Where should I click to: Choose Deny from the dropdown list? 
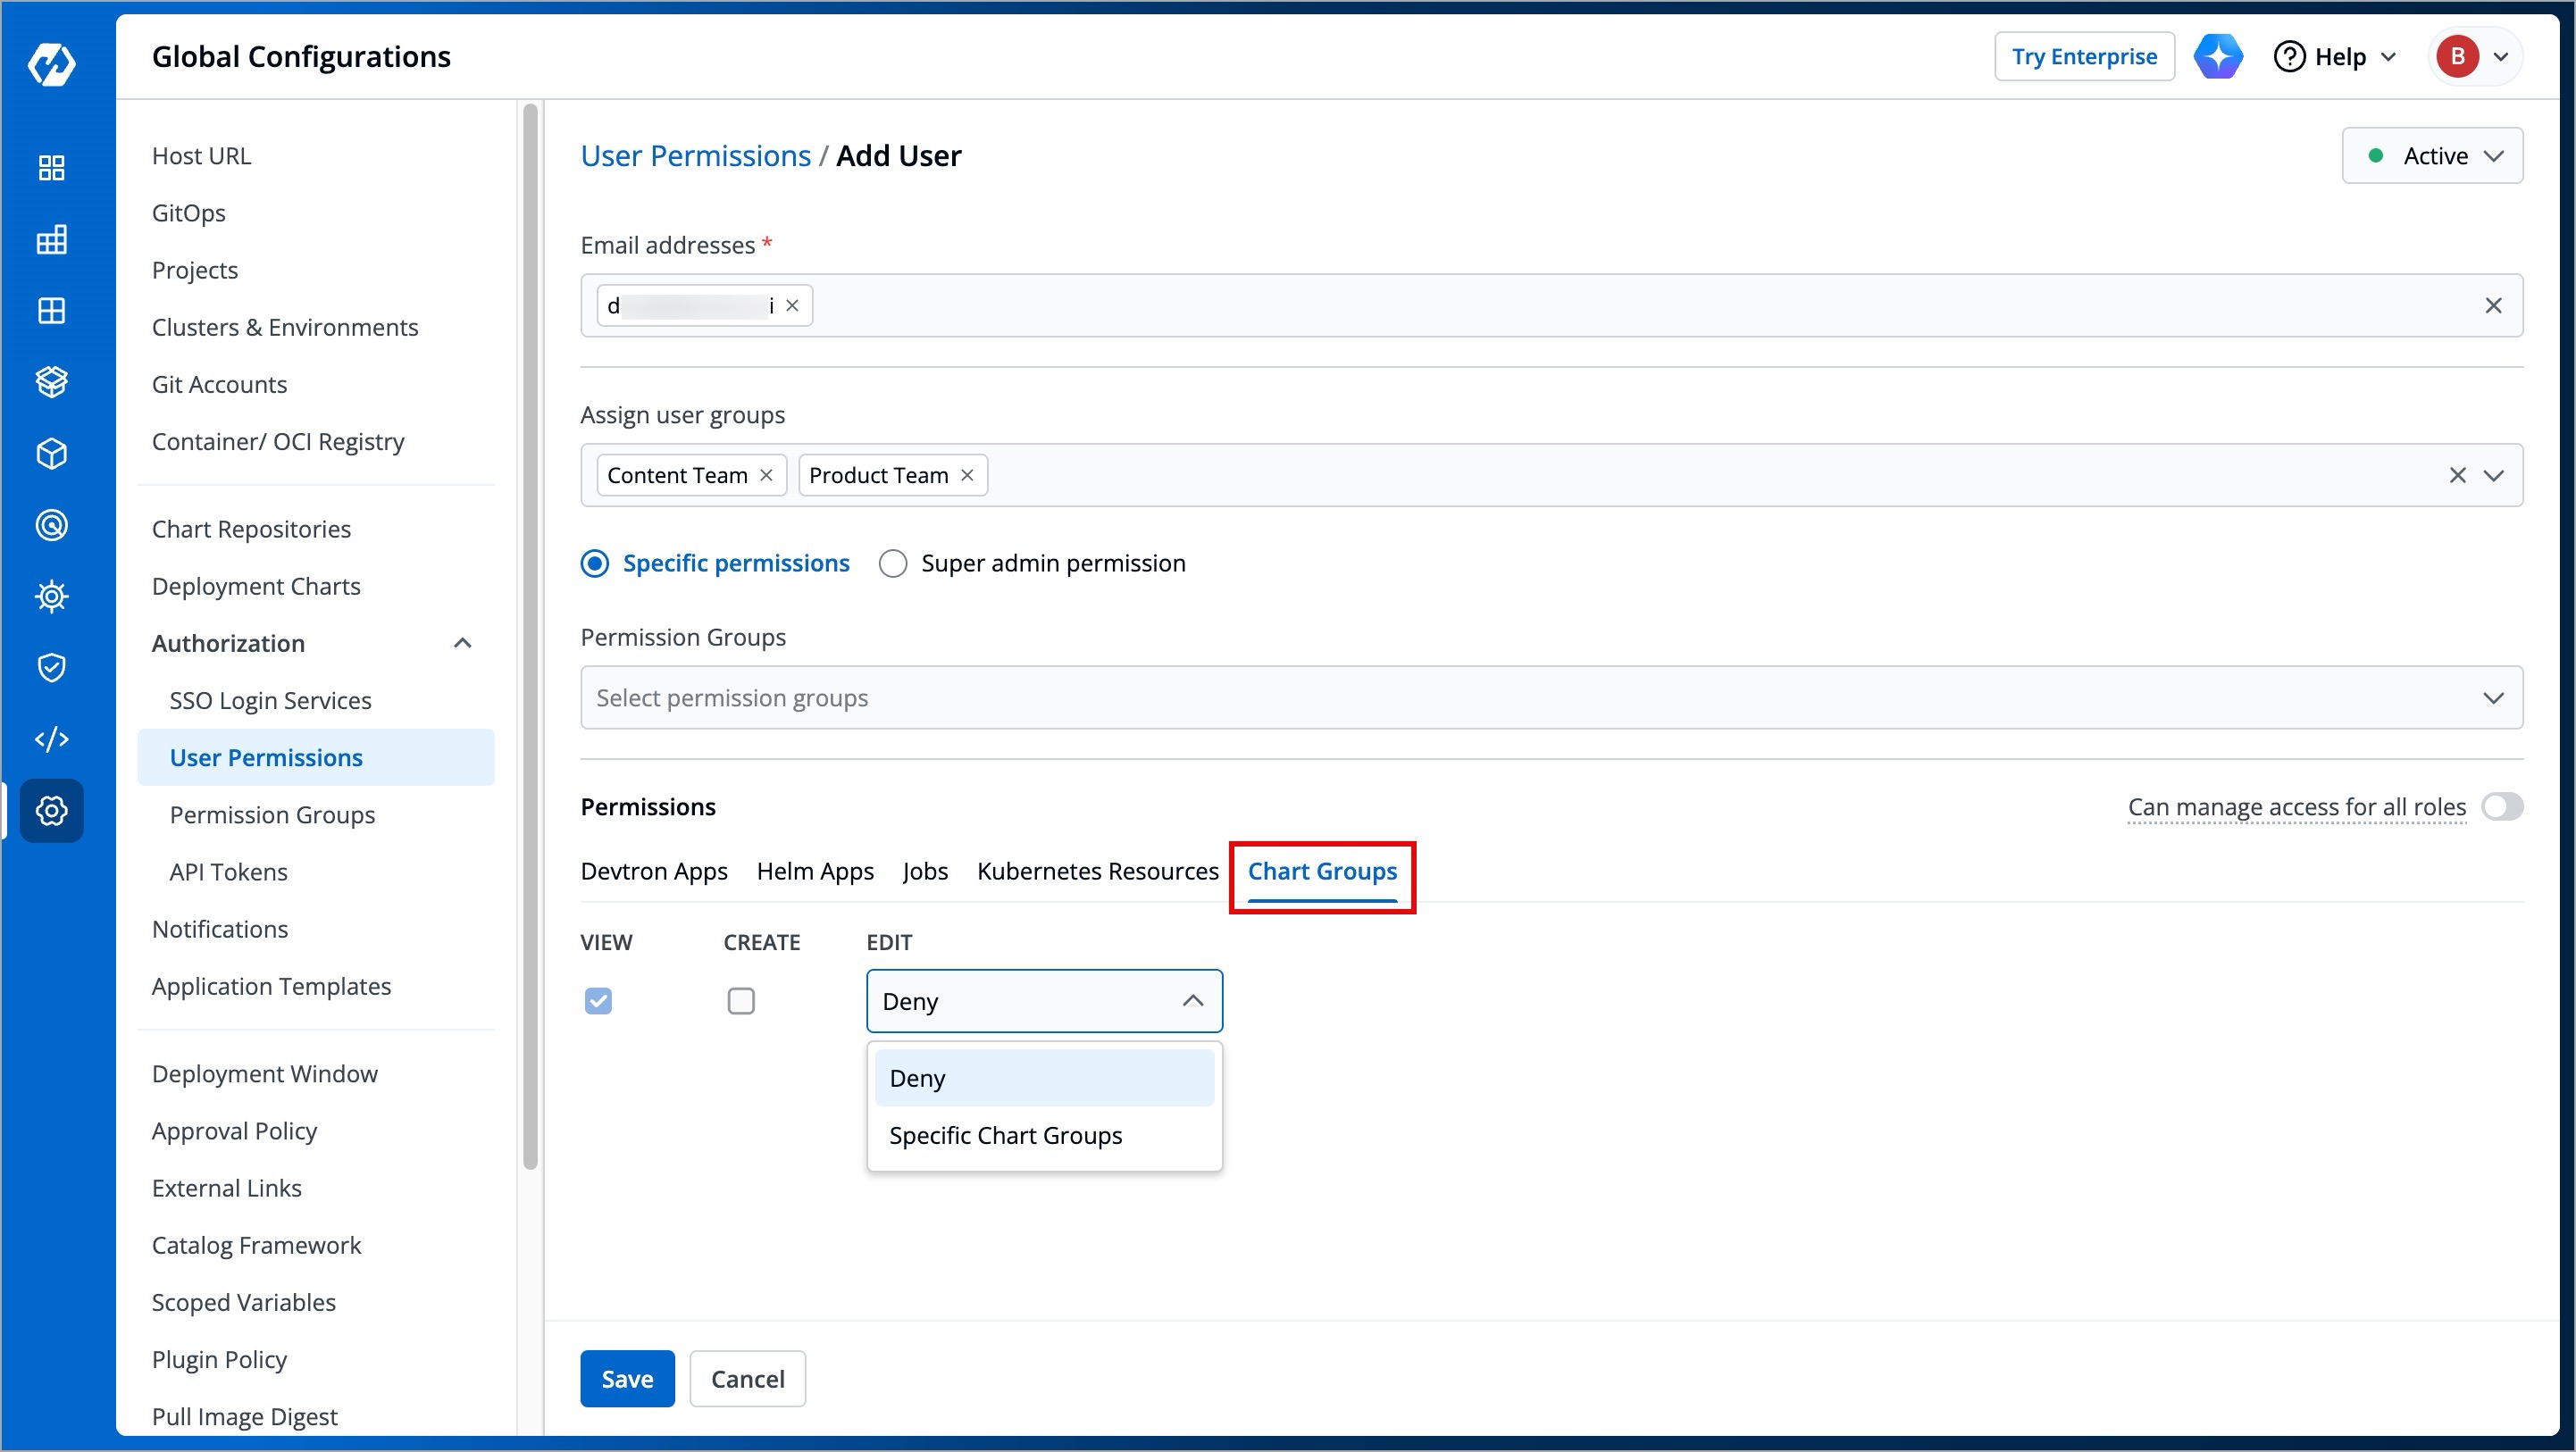[1044, 1079]
